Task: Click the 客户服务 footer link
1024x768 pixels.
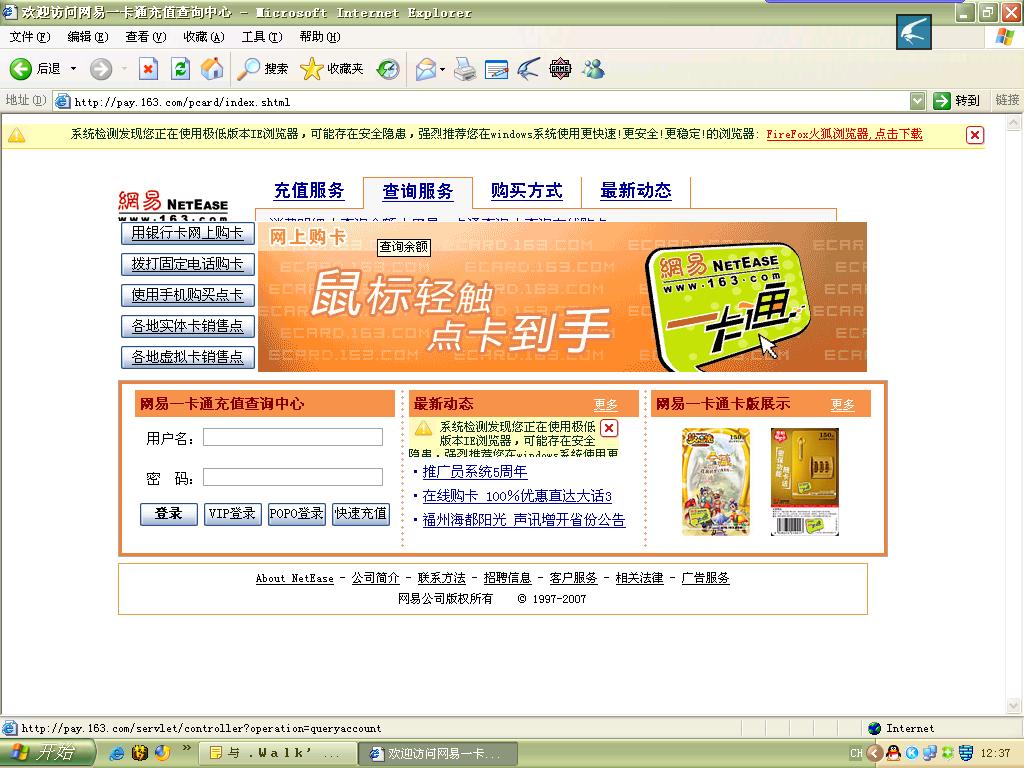Action: [x=573, y=578]
